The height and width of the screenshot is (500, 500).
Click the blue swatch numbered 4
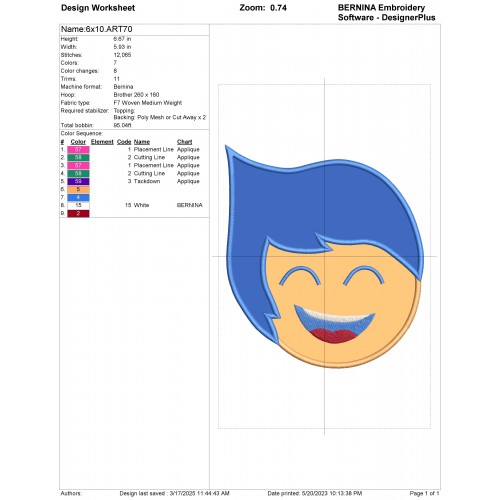point(78,197)
